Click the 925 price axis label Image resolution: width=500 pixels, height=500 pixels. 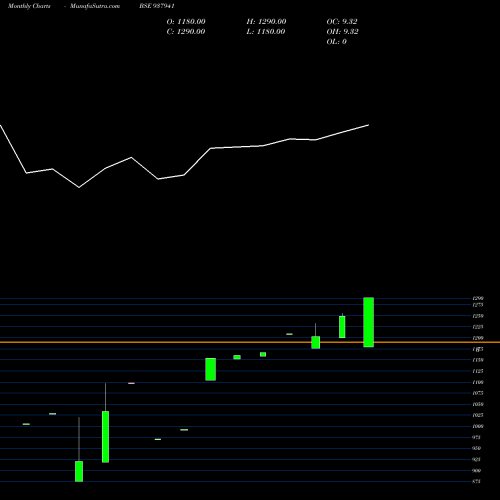click(x=477, y=459)
